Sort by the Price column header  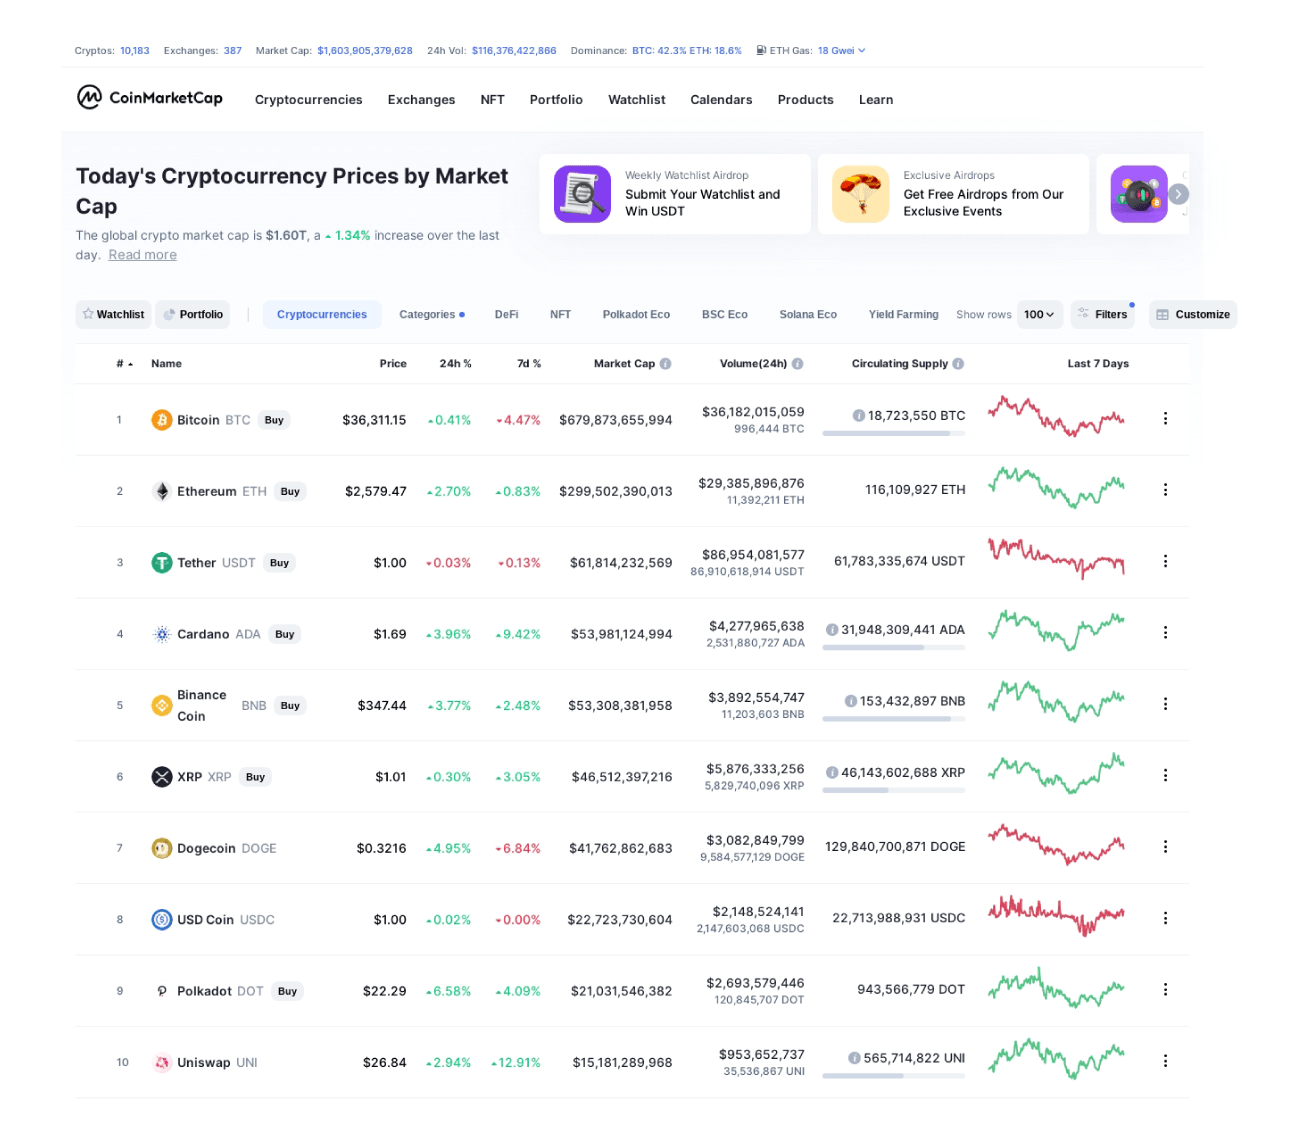tap(393, 364)
